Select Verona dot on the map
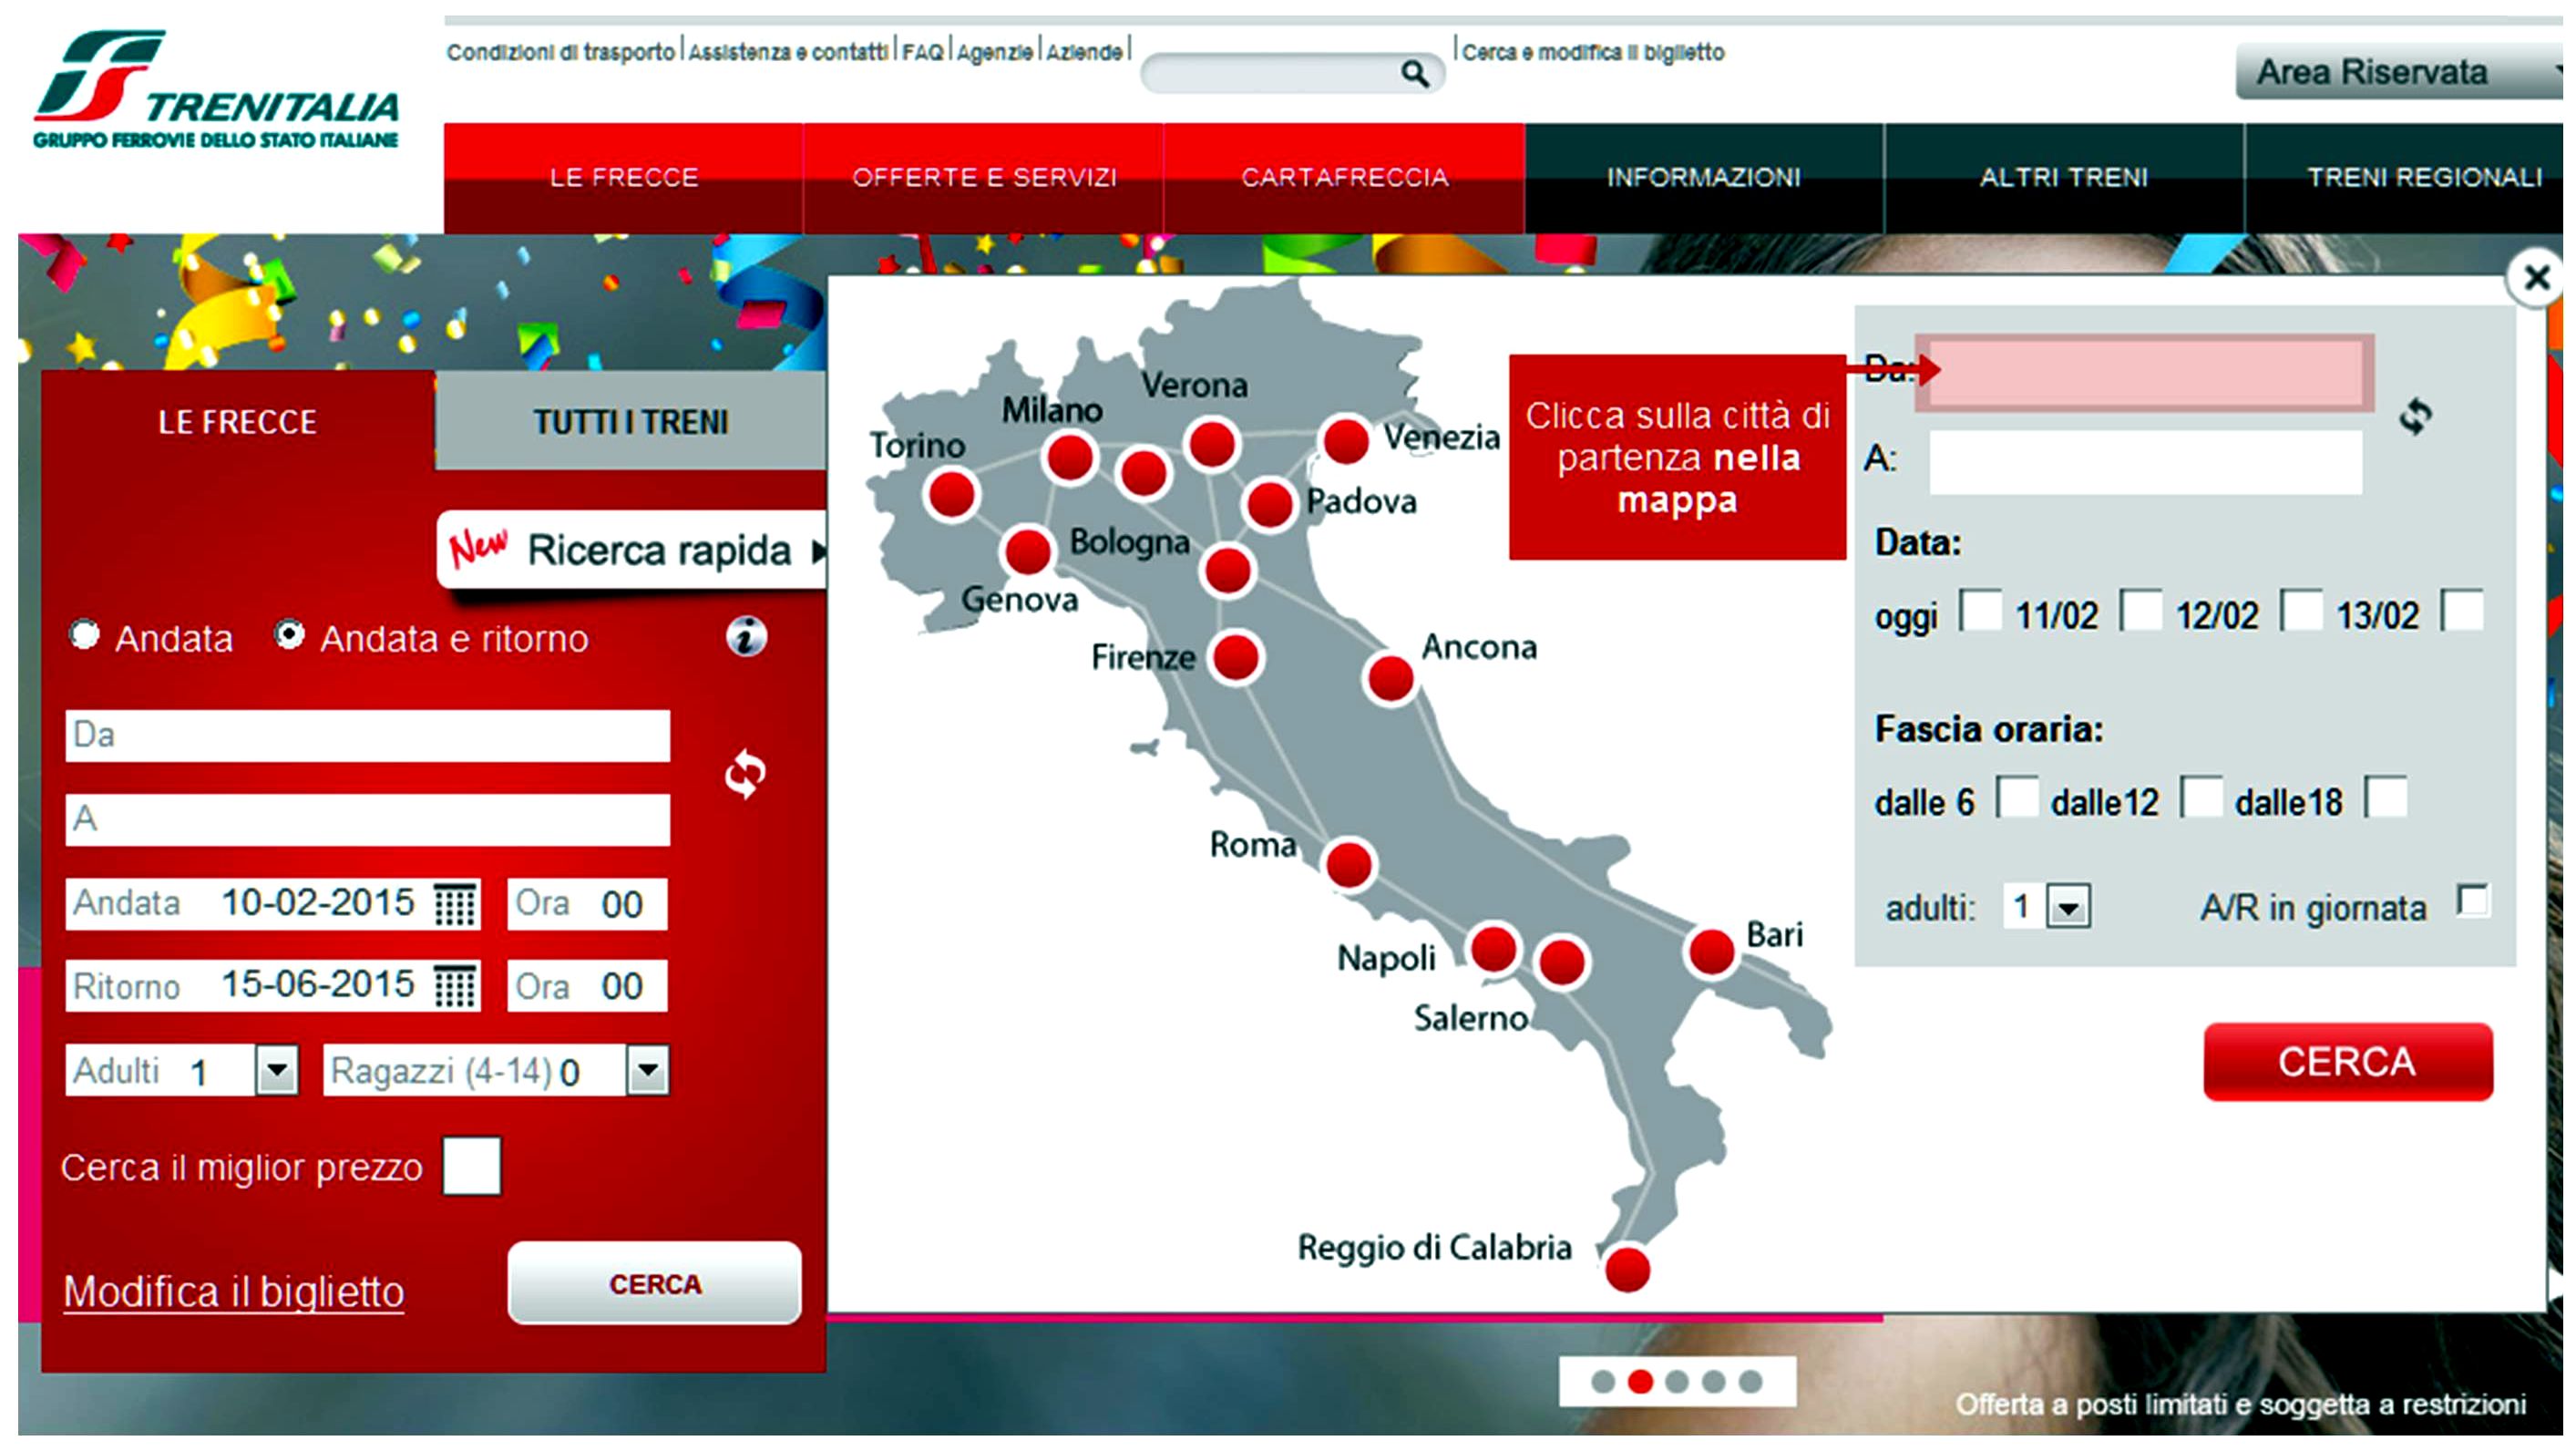 [1211, 443]
